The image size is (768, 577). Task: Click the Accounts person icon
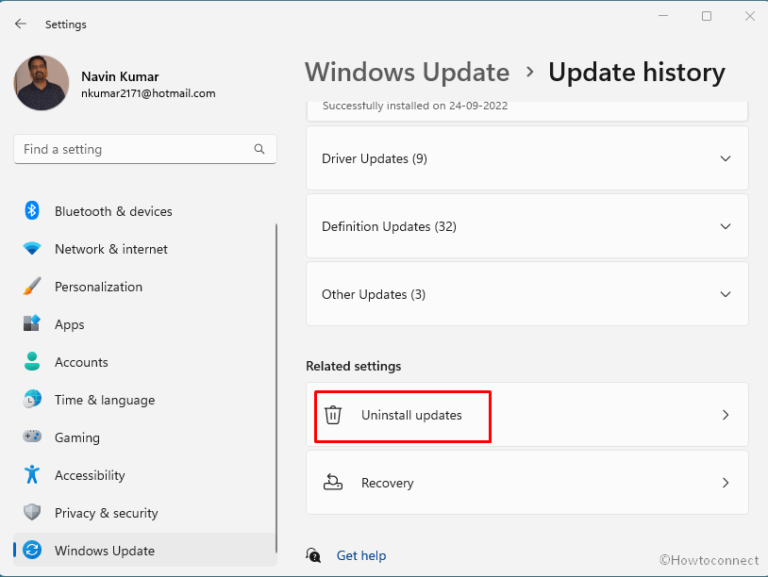(32, 361)
